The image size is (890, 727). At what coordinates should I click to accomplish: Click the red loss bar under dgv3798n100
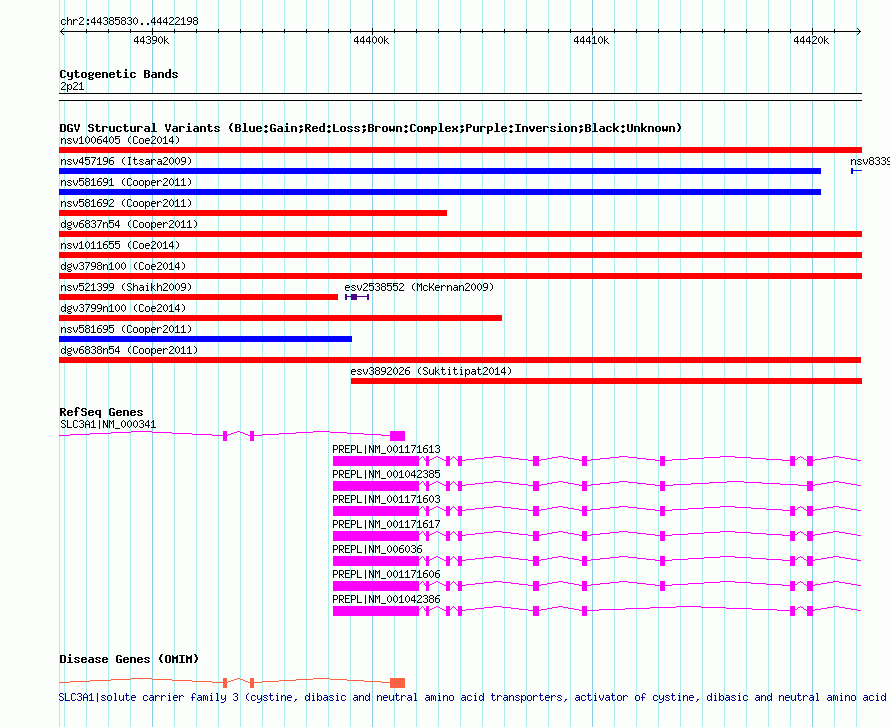tap(460, 276)
